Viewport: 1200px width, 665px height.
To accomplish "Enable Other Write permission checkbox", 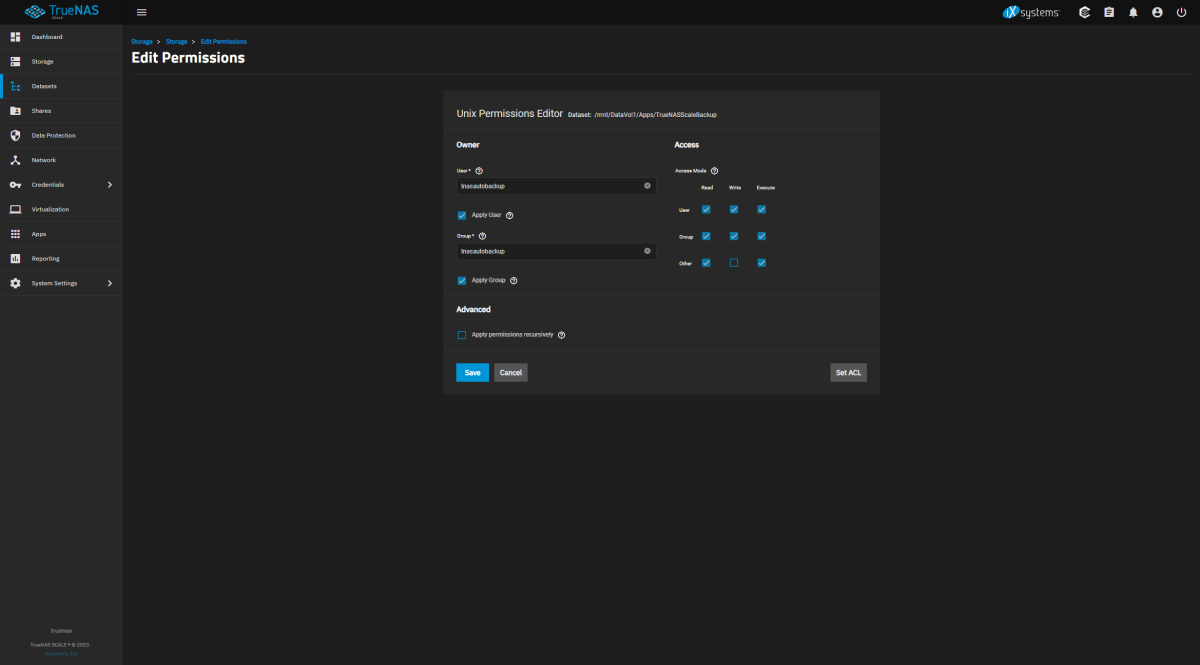I will 734,263.
